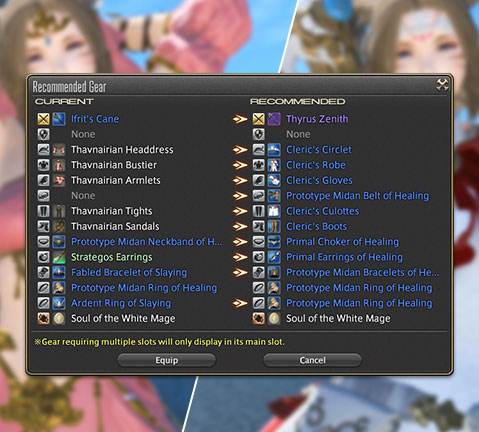Select the Cleric's Boots item icon

pos(274,226)
